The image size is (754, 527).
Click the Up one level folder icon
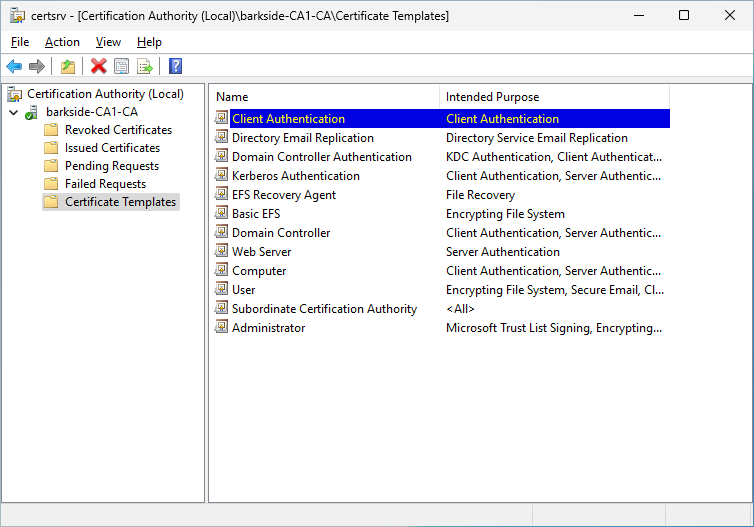67,67
